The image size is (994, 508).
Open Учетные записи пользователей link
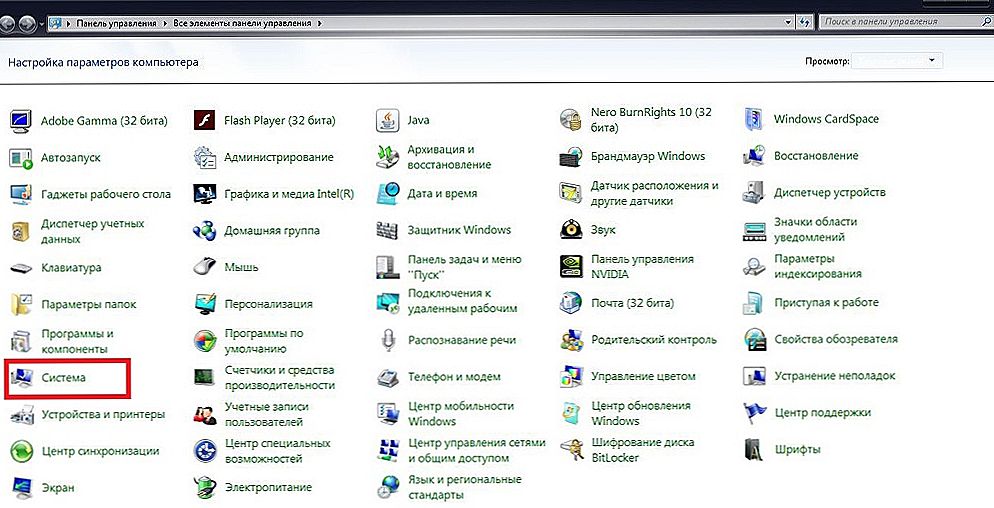(x=266, y=414)
